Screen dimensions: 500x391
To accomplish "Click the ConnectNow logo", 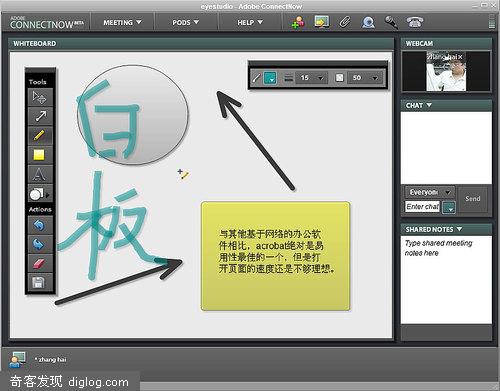I will tap(46, 22).
